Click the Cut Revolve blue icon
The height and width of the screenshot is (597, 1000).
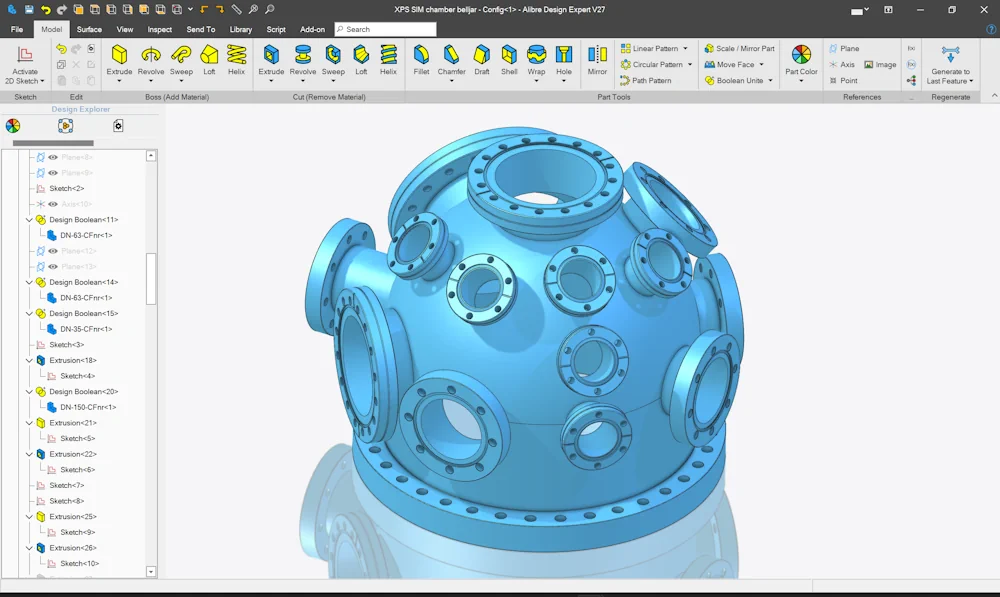pos(303,55)
